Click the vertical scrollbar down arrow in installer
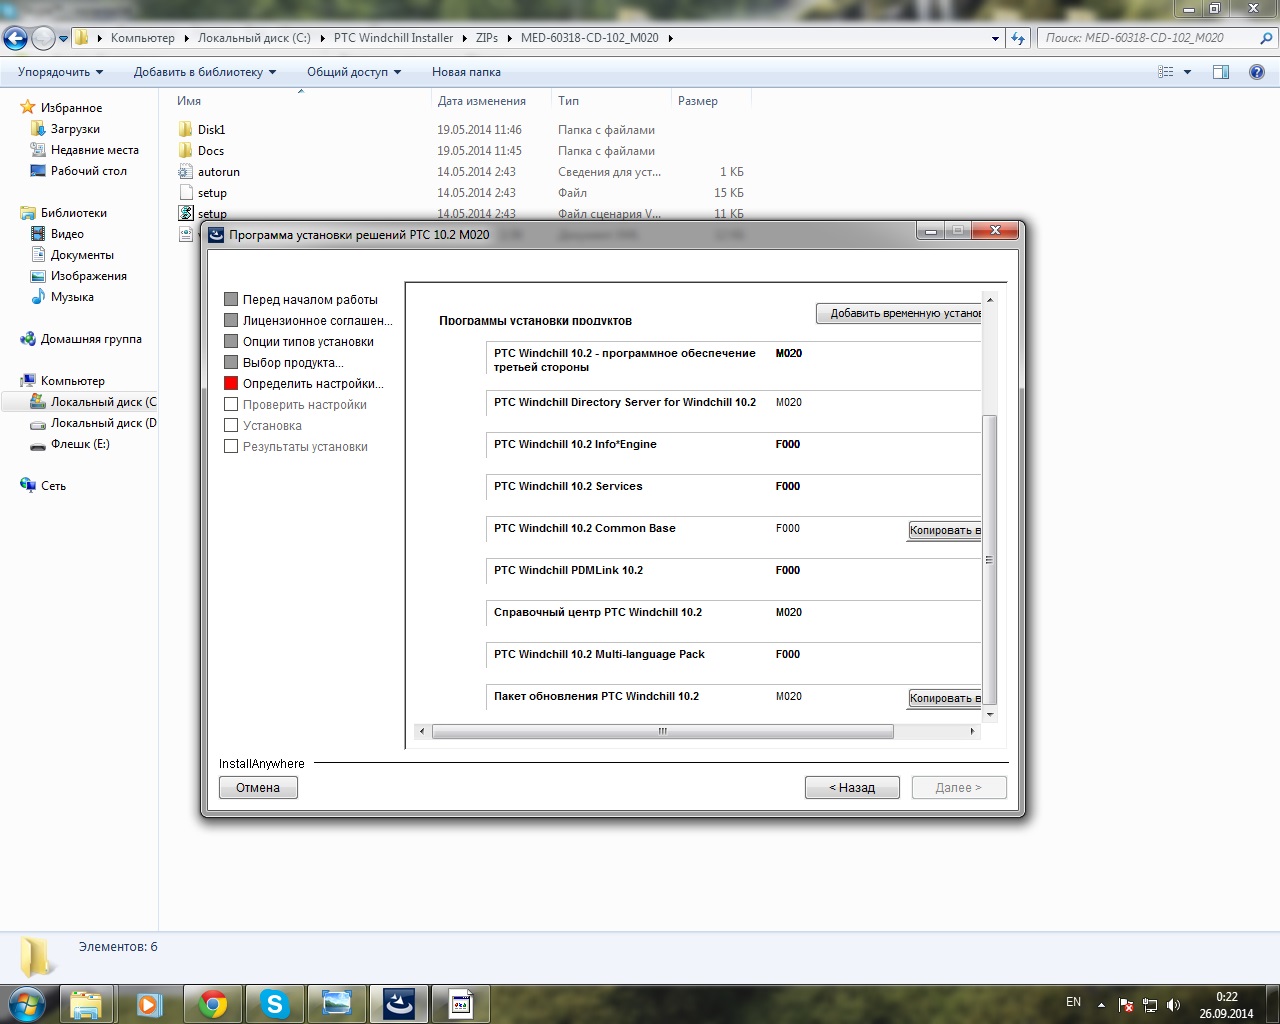 tap(990, 715)
